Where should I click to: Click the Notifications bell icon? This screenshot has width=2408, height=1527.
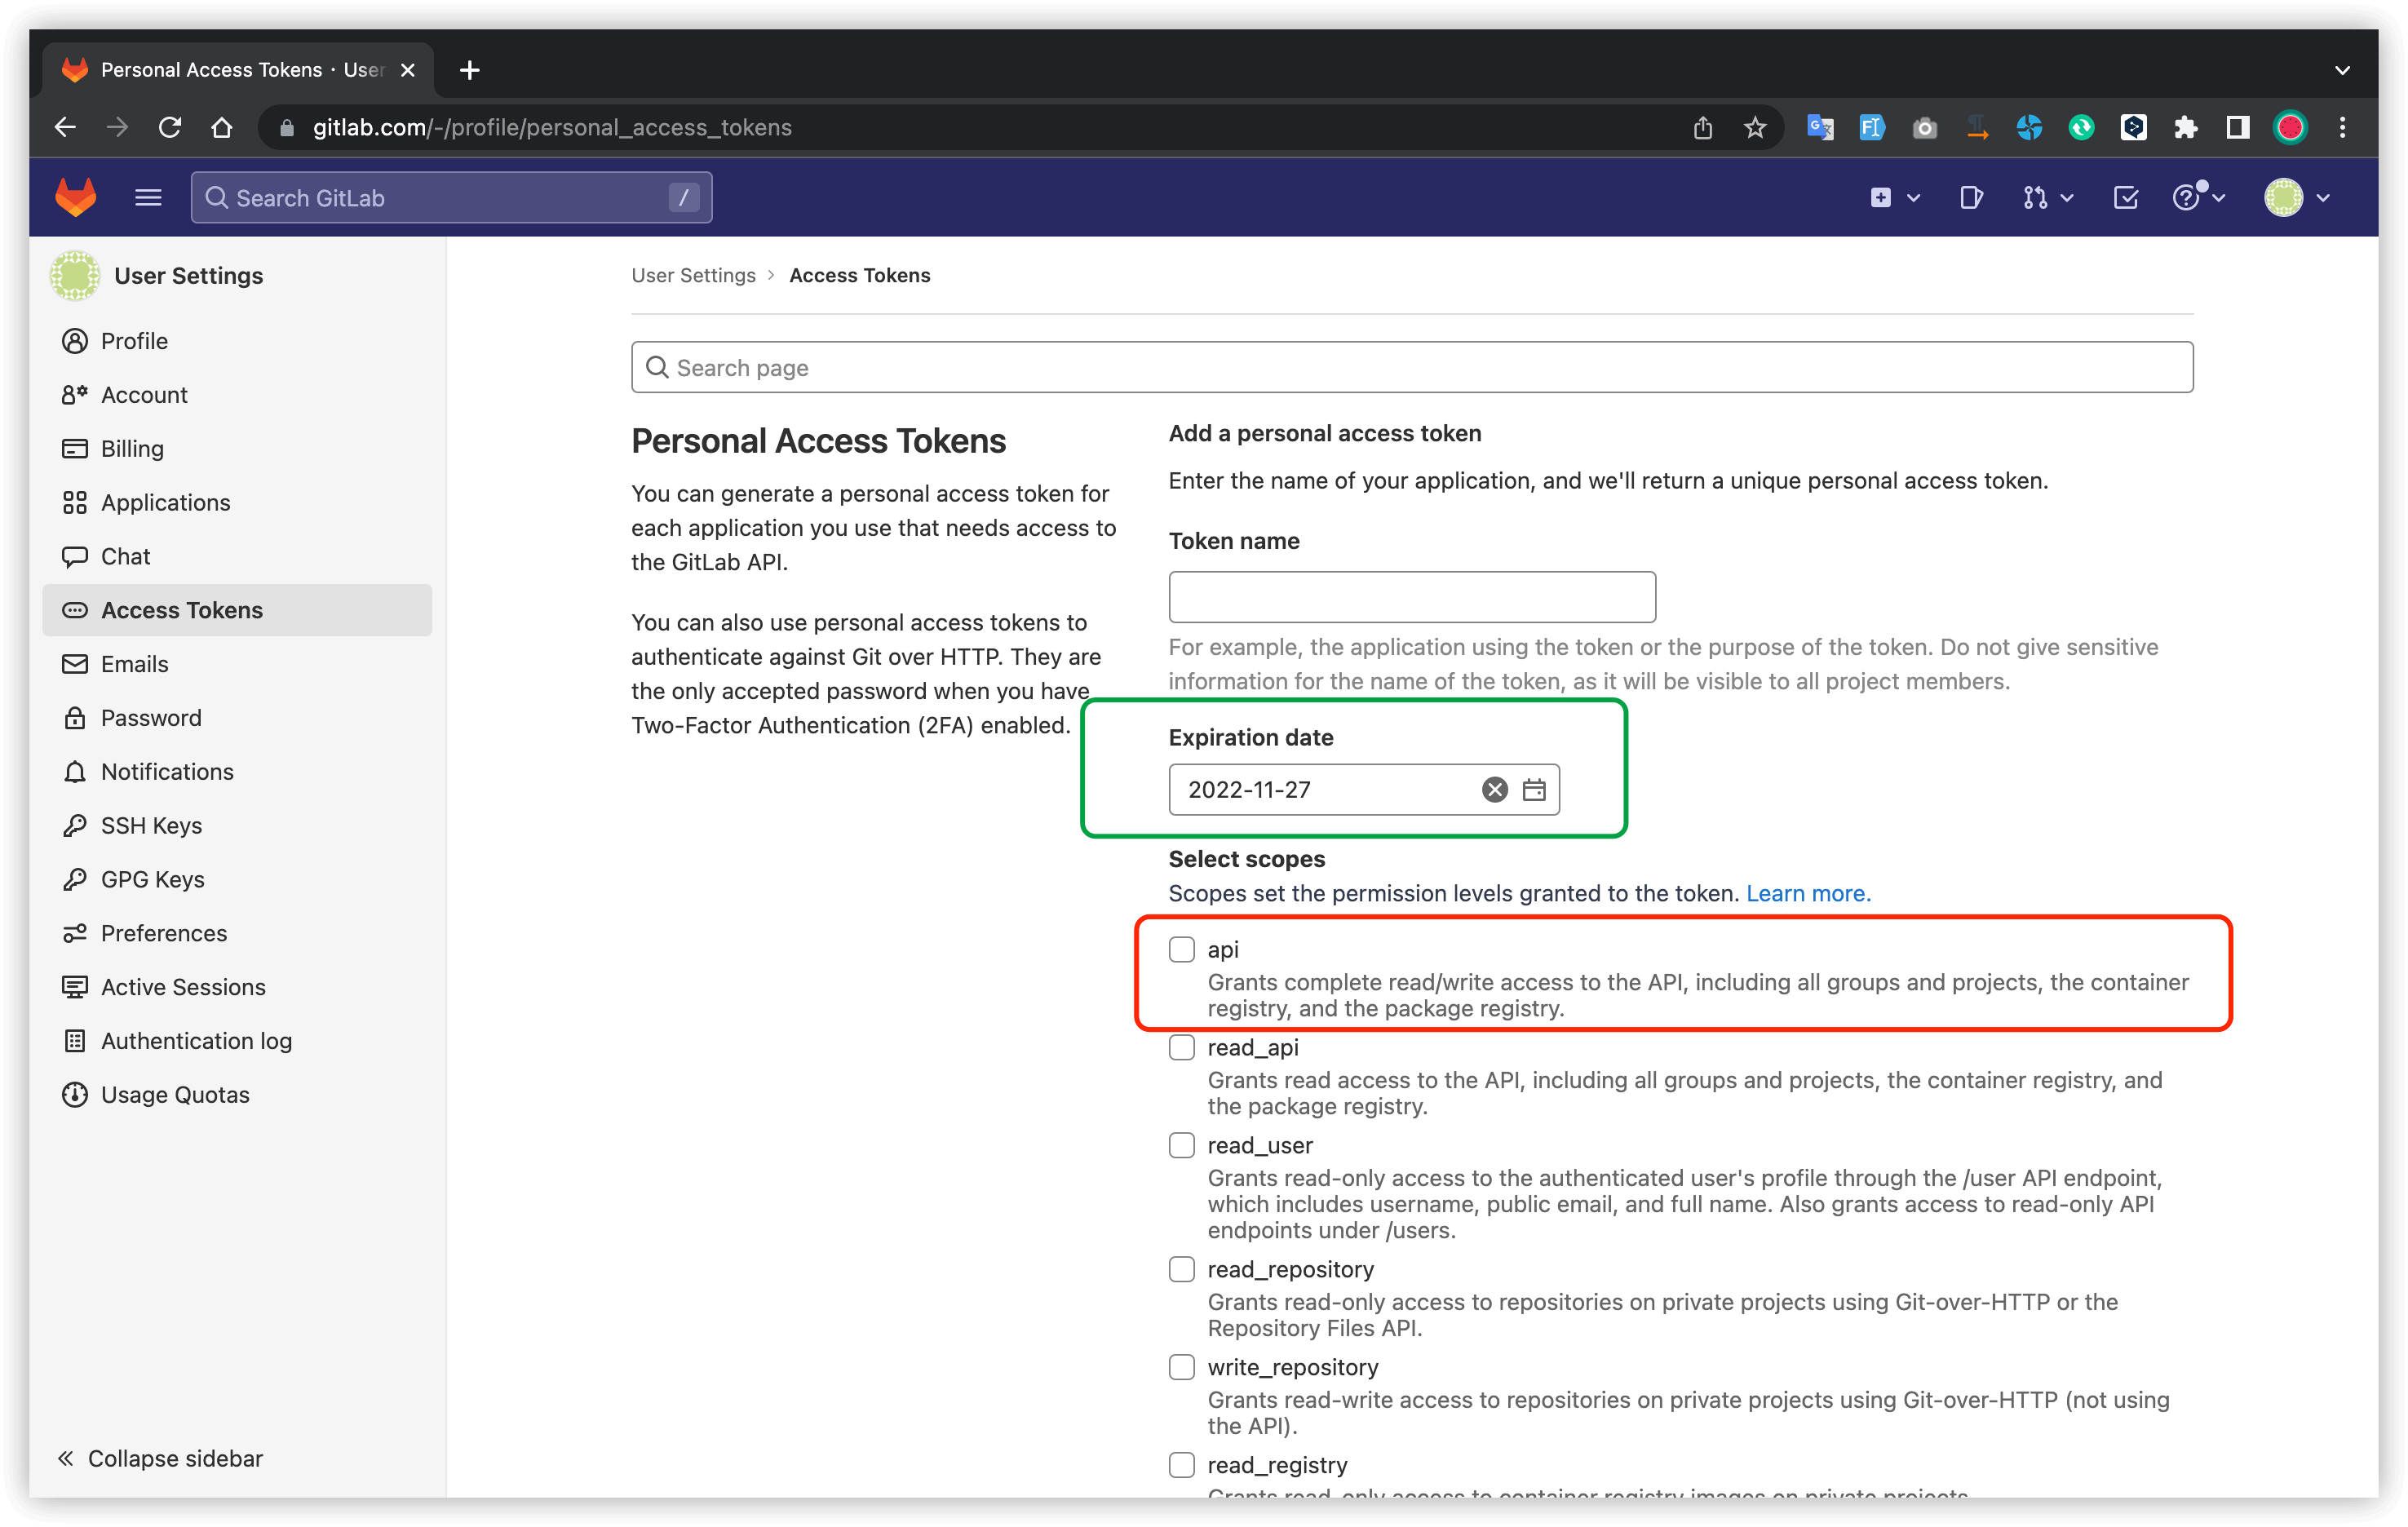coord(75,771)
